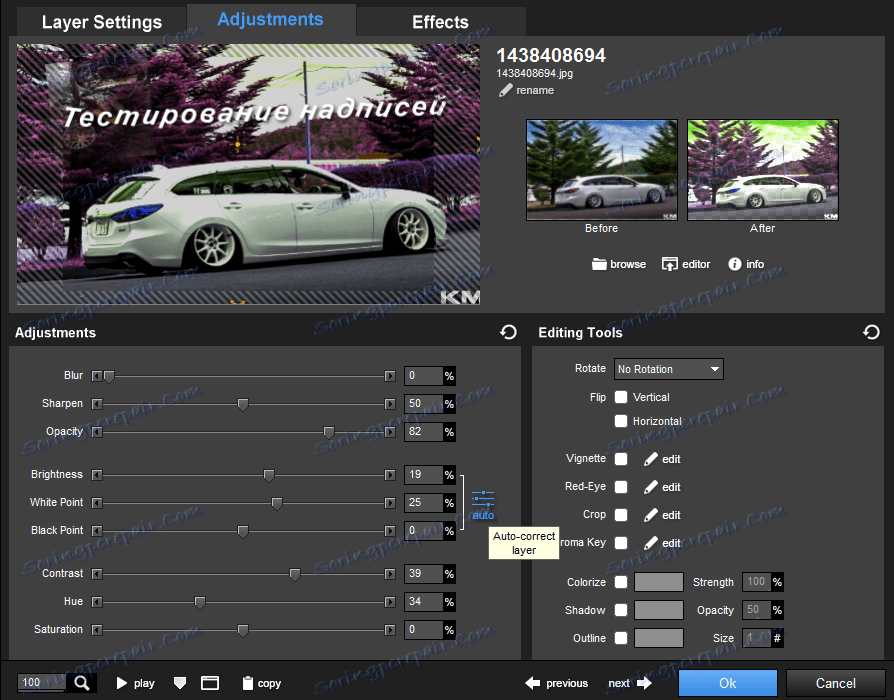Open the Effects tab
Viewport: 894px width, 700px height.
(x=440, y=22)
